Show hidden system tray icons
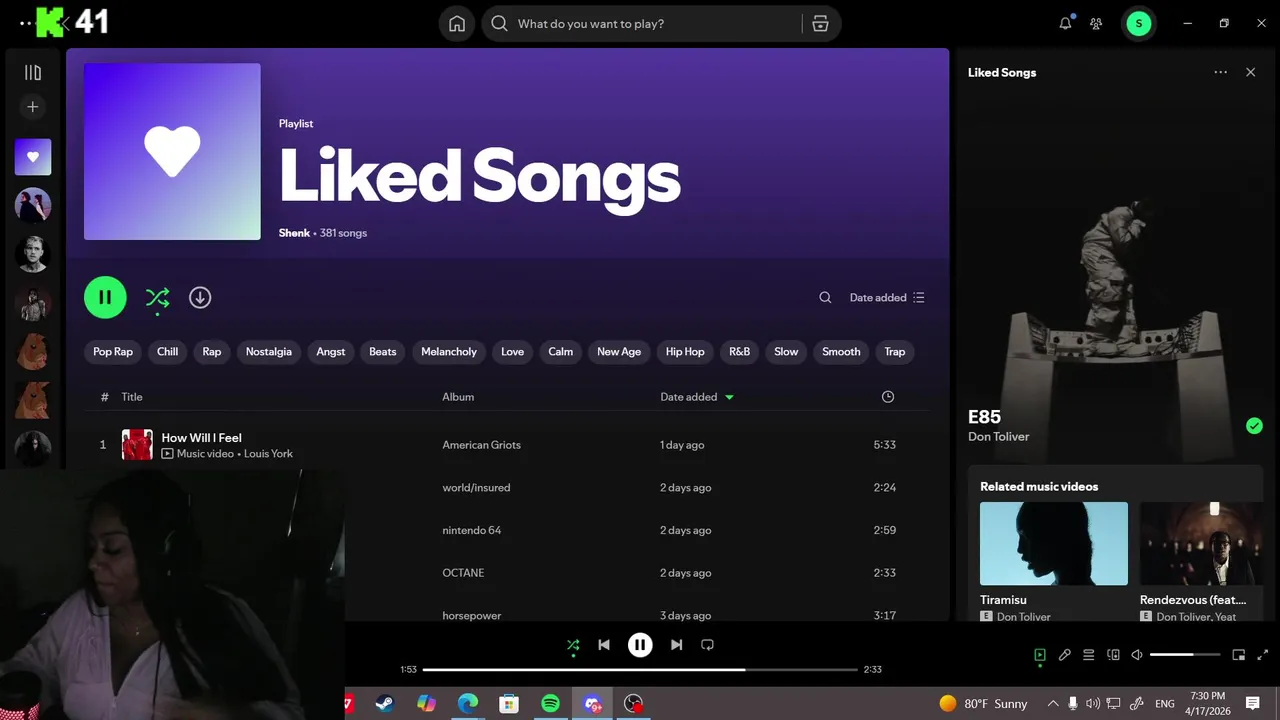The image size is (1280, 720). (1052, 704)
